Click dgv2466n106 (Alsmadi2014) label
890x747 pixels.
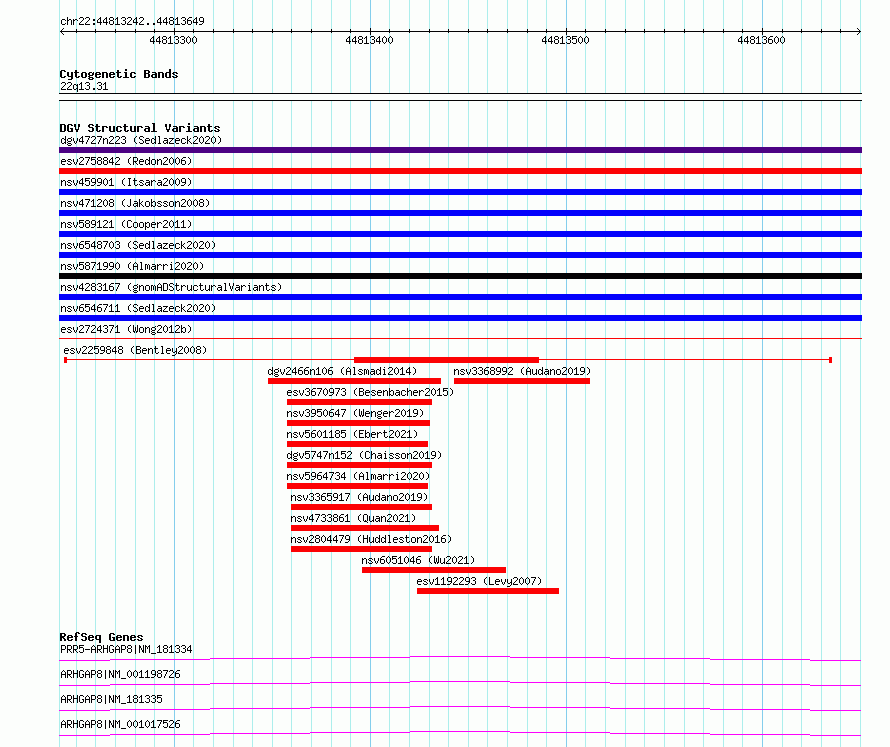[342, 371]
